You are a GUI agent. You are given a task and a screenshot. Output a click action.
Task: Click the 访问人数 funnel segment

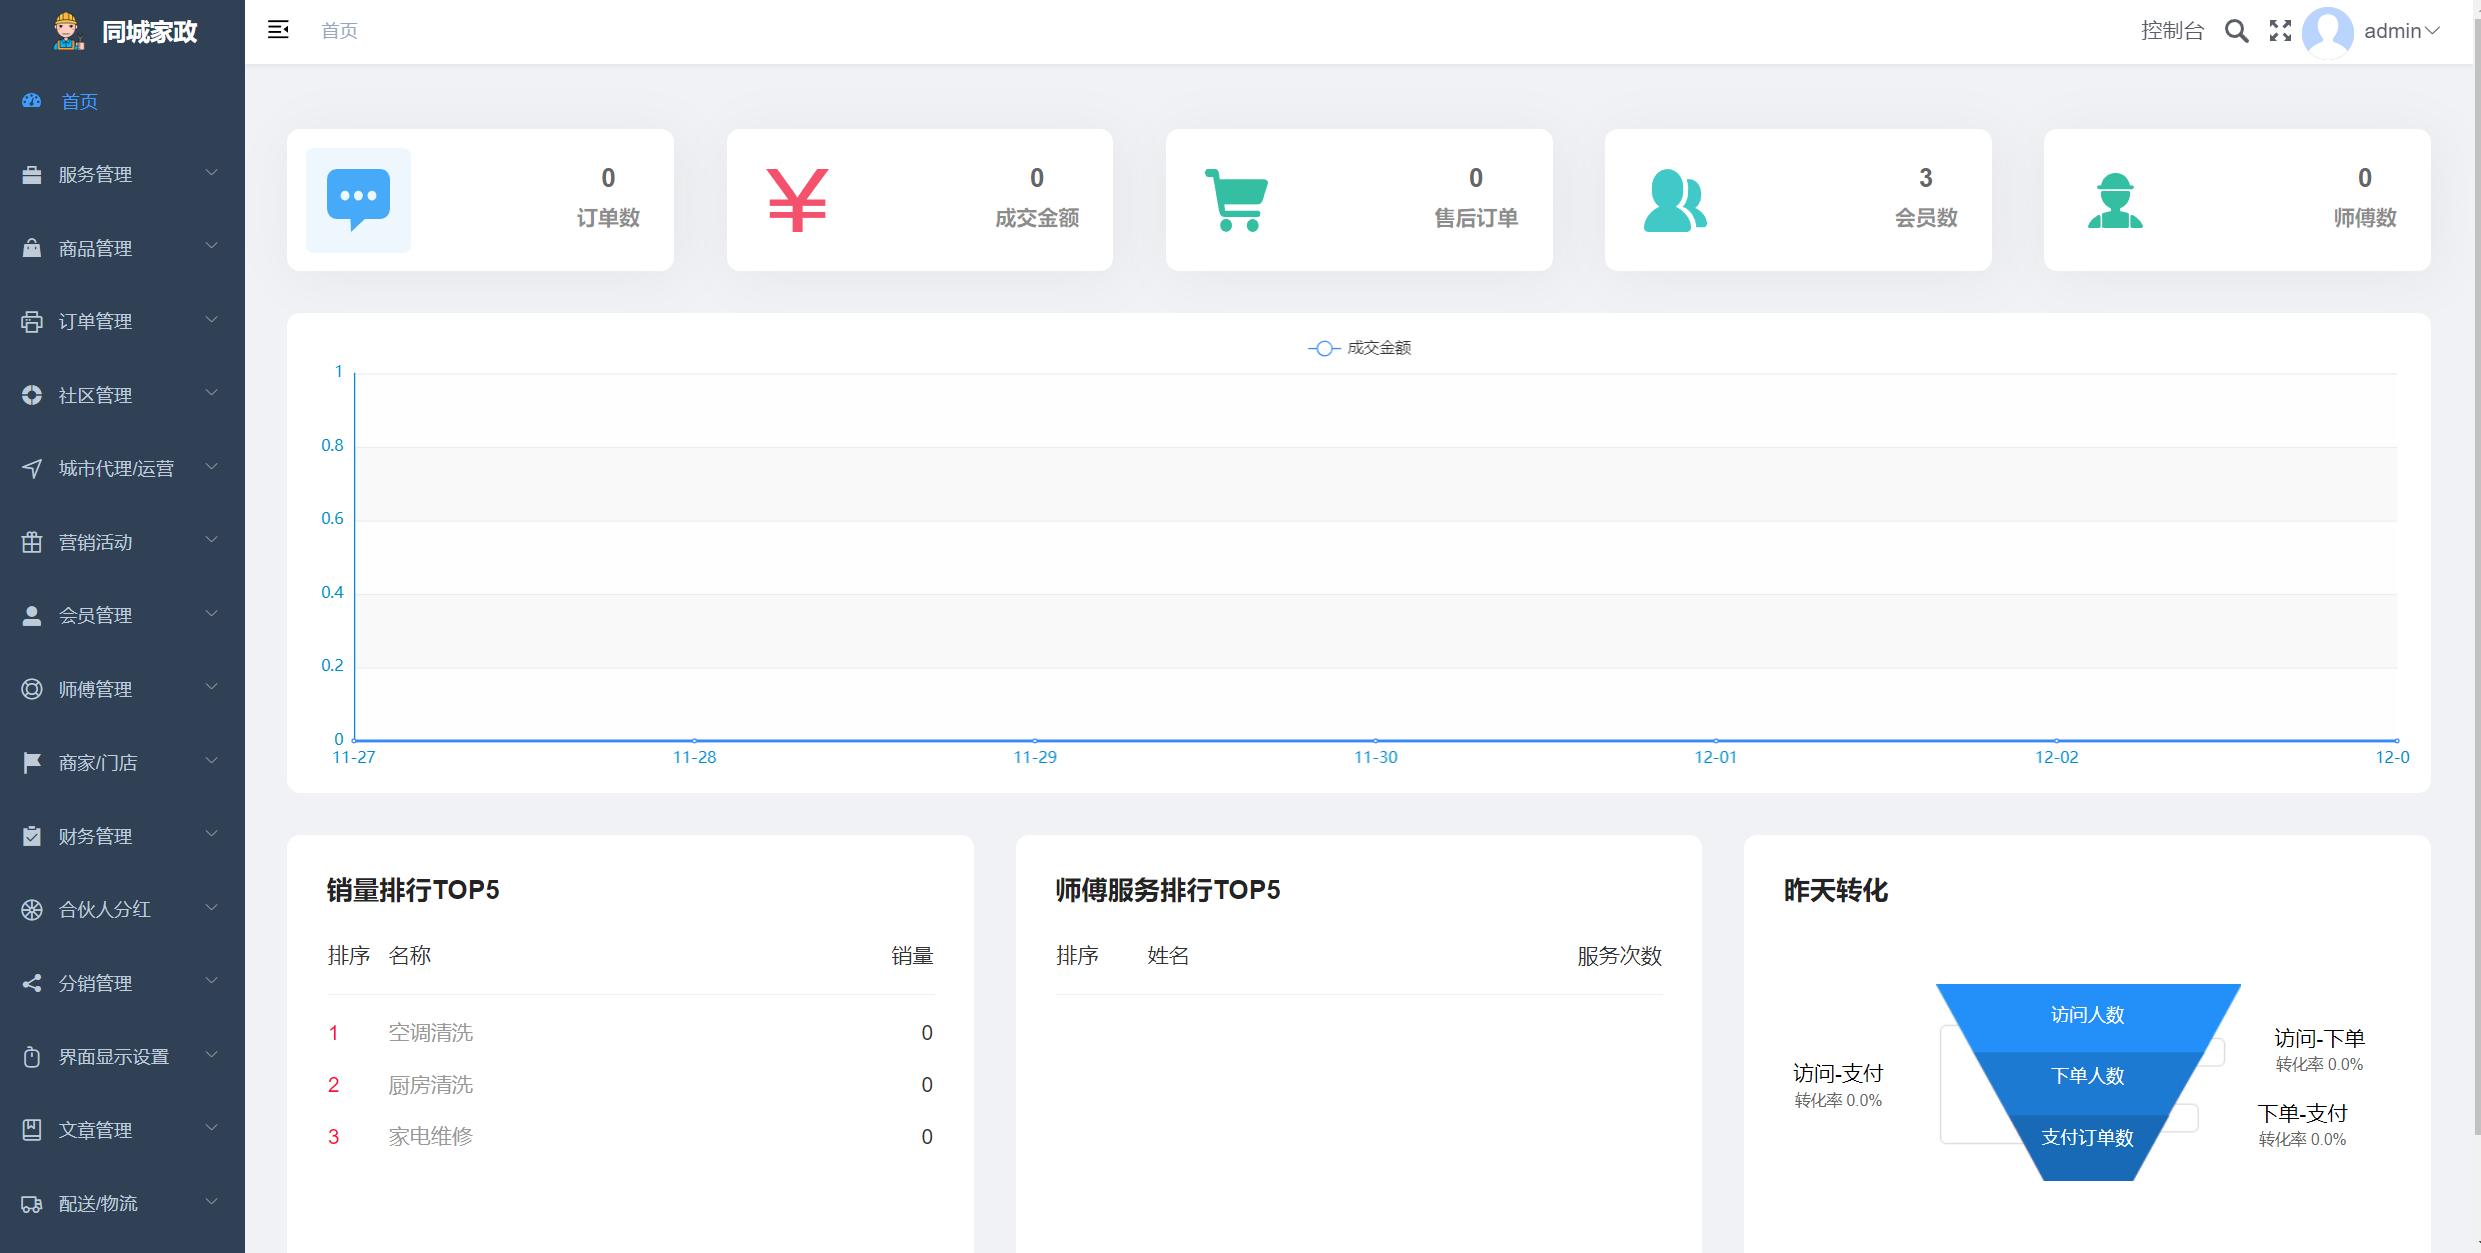pos(2087,1015)
